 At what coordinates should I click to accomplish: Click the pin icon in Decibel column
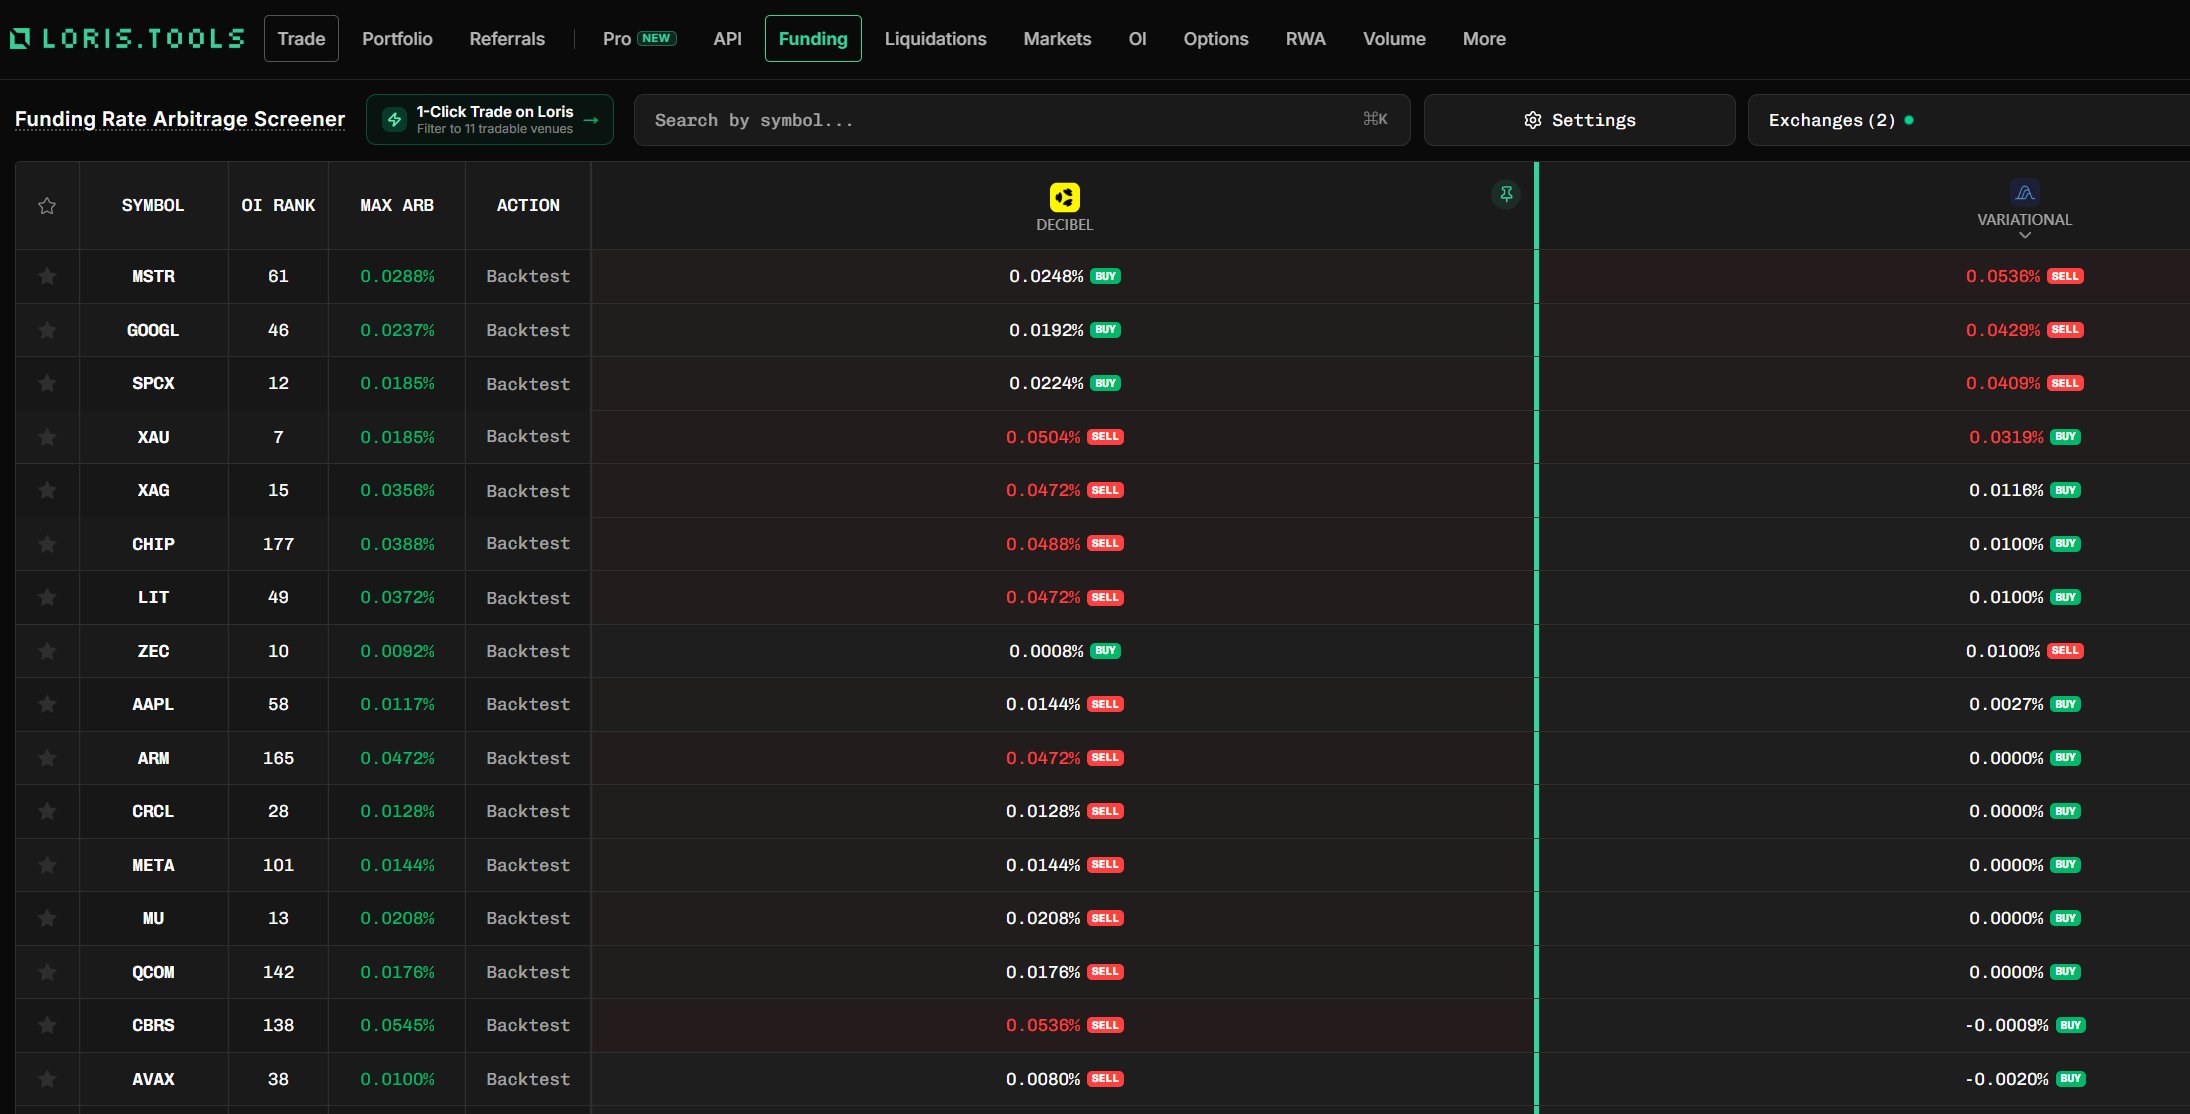click(x=1505, y=194)
